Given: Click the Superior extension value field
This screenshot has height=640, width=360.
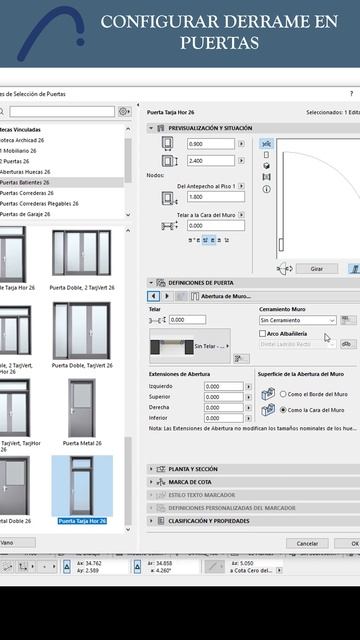Looking at the screenshot, I should (224, 397).
